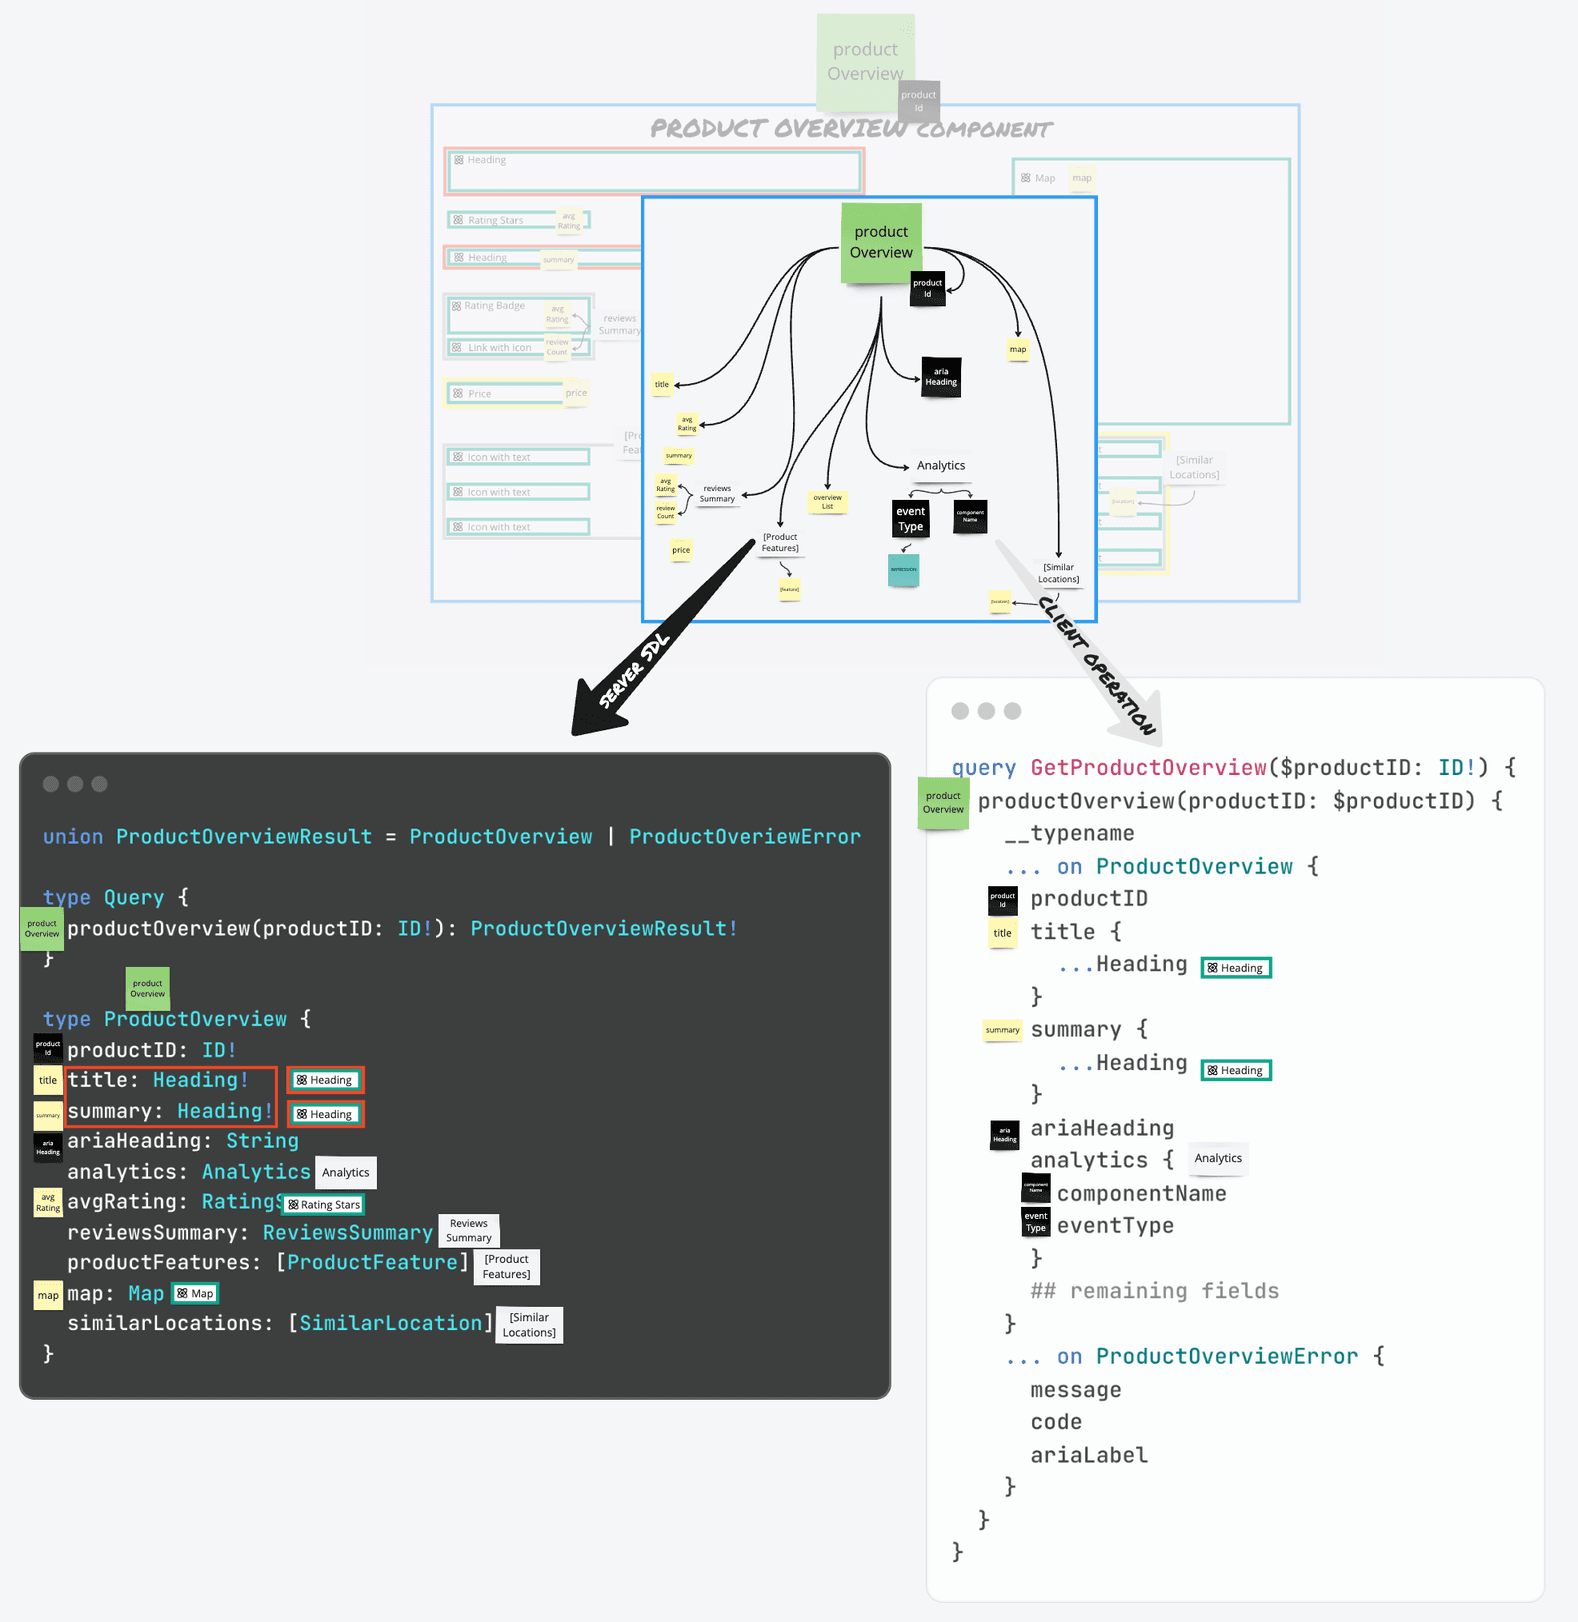This screenshot has width=1578, height=1622.
Task: Click the teal sticky below event Type
Action: (904, 570)
